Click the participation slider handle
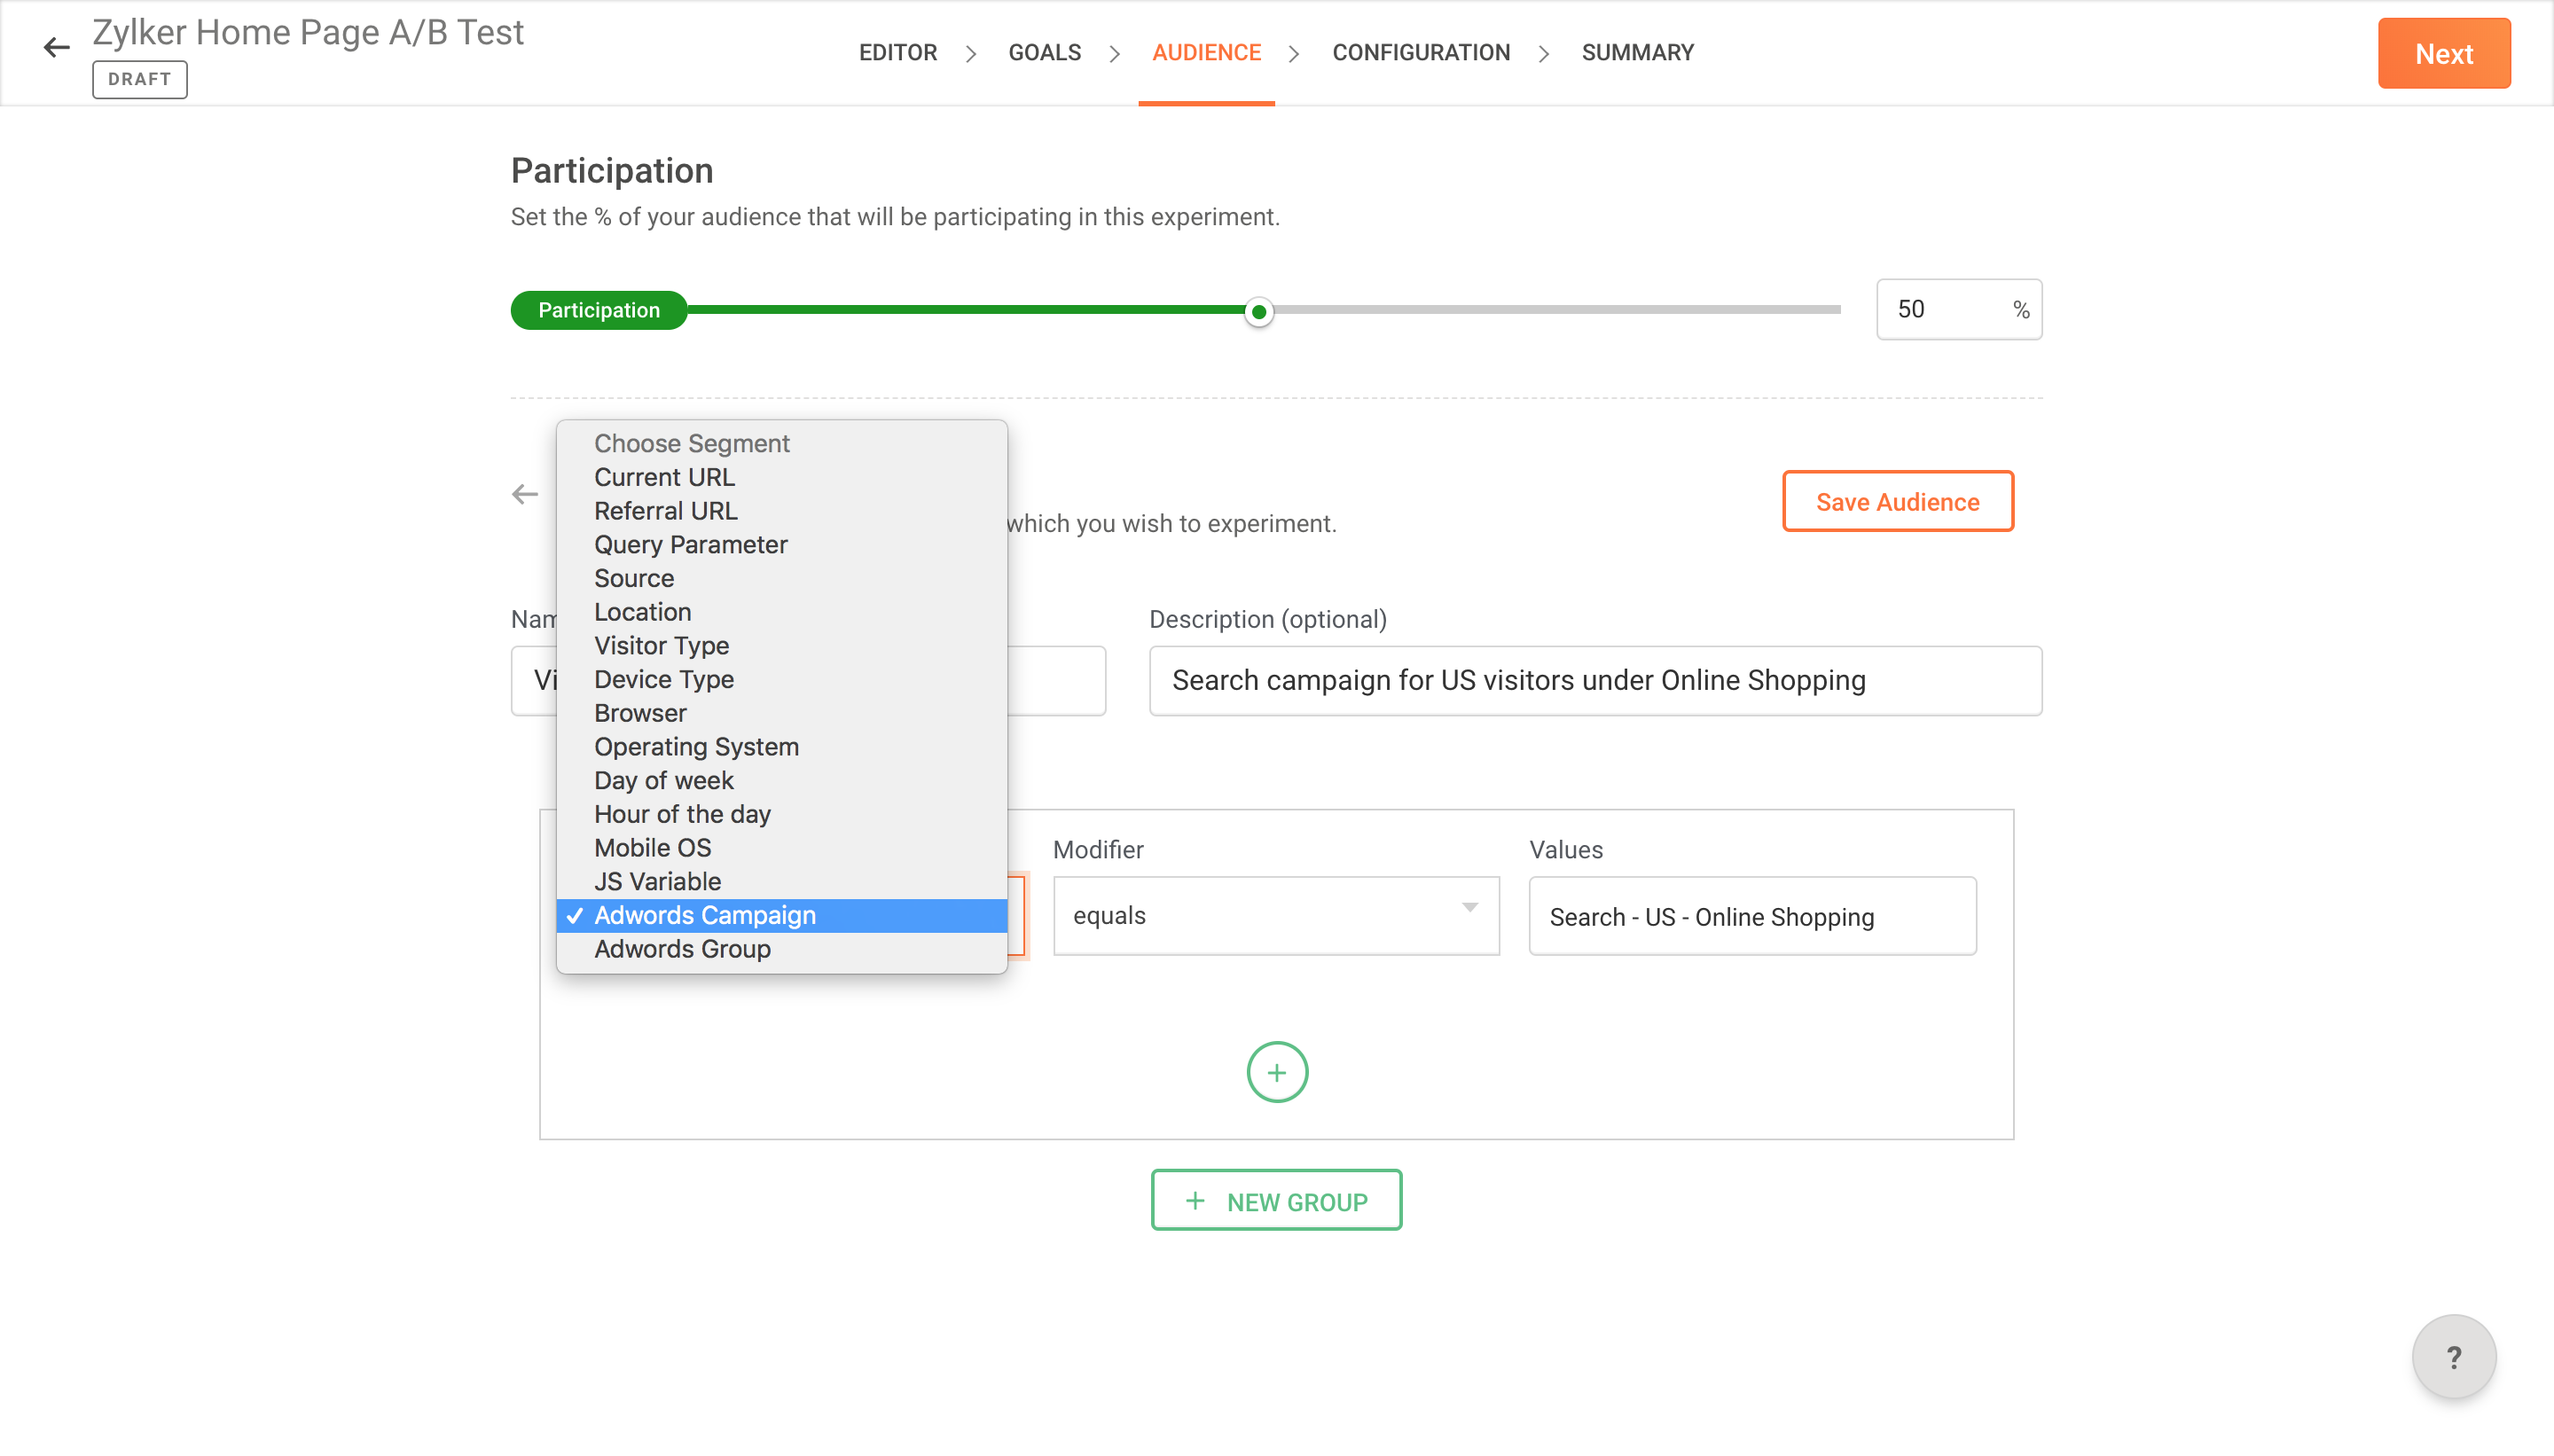This screenshot has height=1456, width=2554. click(1258, 312)
